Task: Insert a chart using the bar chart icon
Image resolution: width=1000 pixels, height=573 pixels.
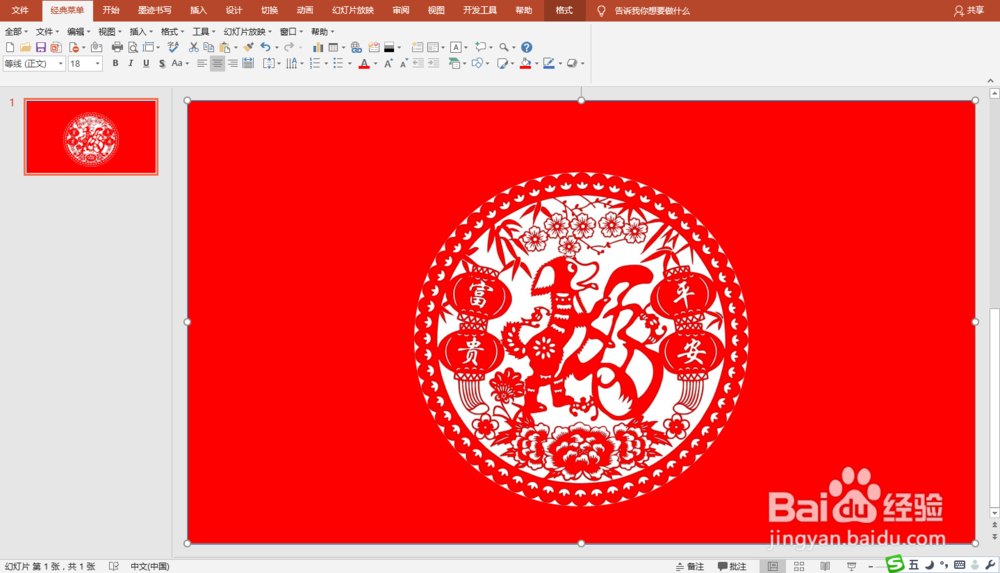Action: [x=318, y=47]
